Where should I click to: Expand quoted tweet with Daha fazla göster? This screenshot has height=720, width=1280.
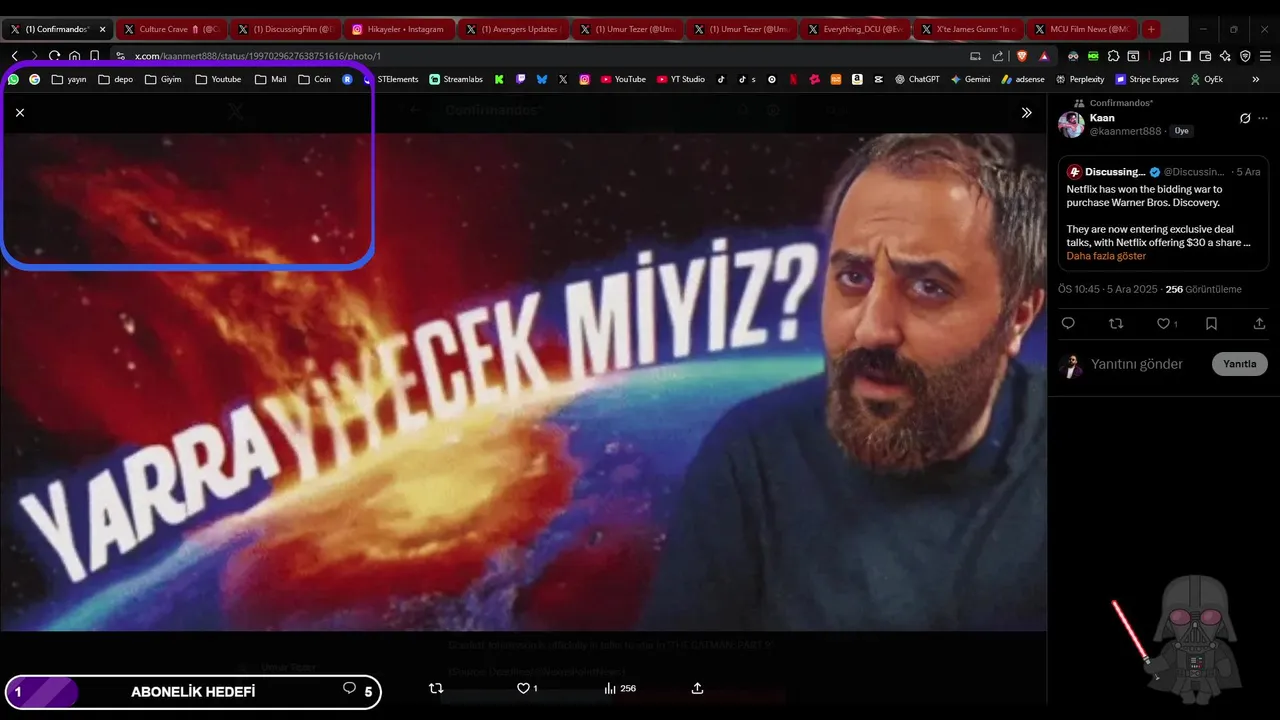[1106, 256]
